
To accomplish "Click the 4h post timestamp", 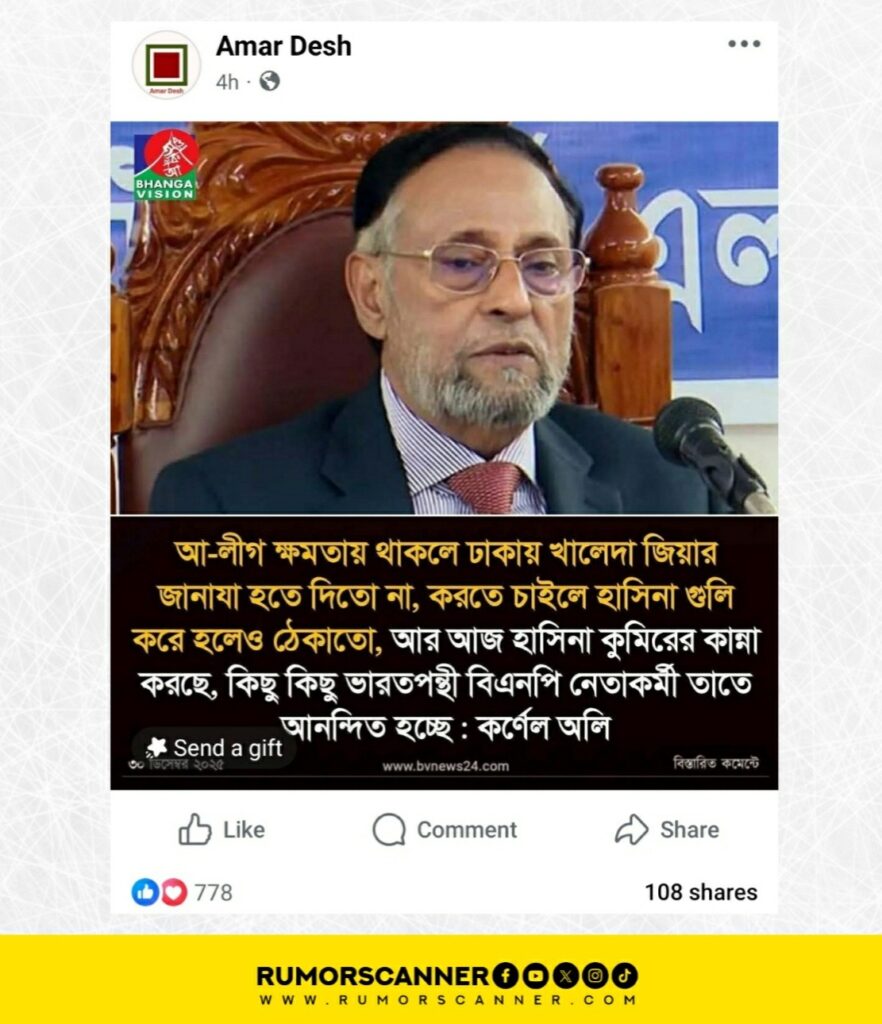I will pyautogui.click(x=227, y=82).
